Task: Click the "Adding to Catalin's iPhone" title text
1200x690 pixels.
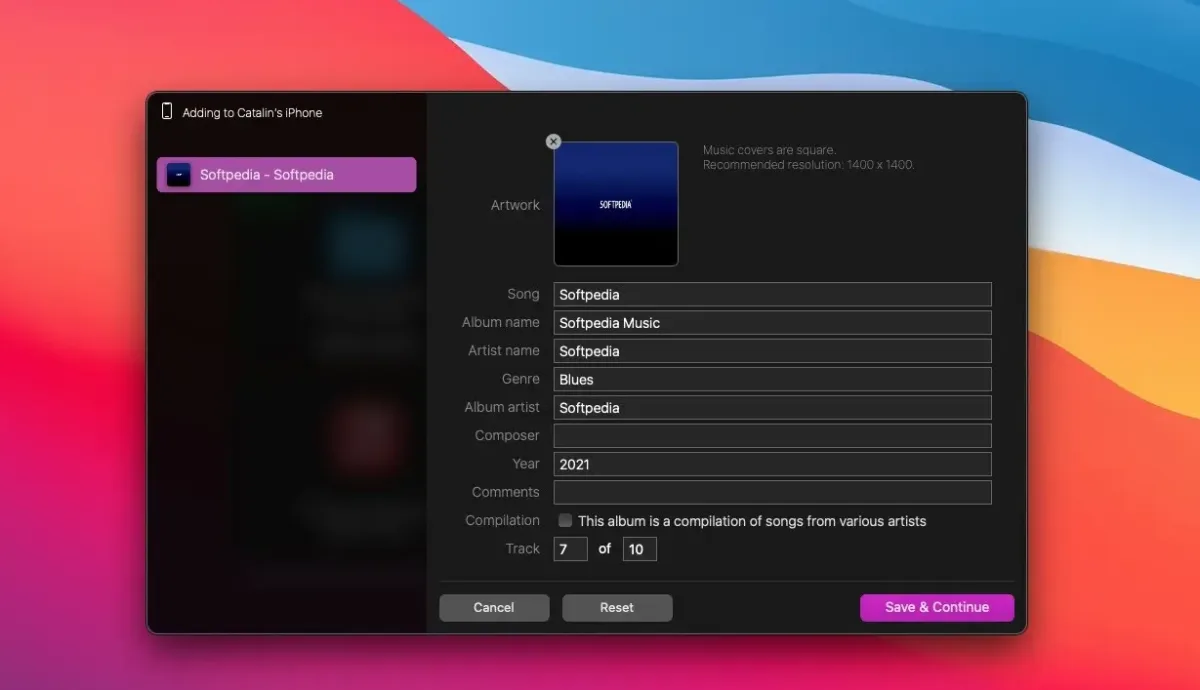Action: coord(252,113)
